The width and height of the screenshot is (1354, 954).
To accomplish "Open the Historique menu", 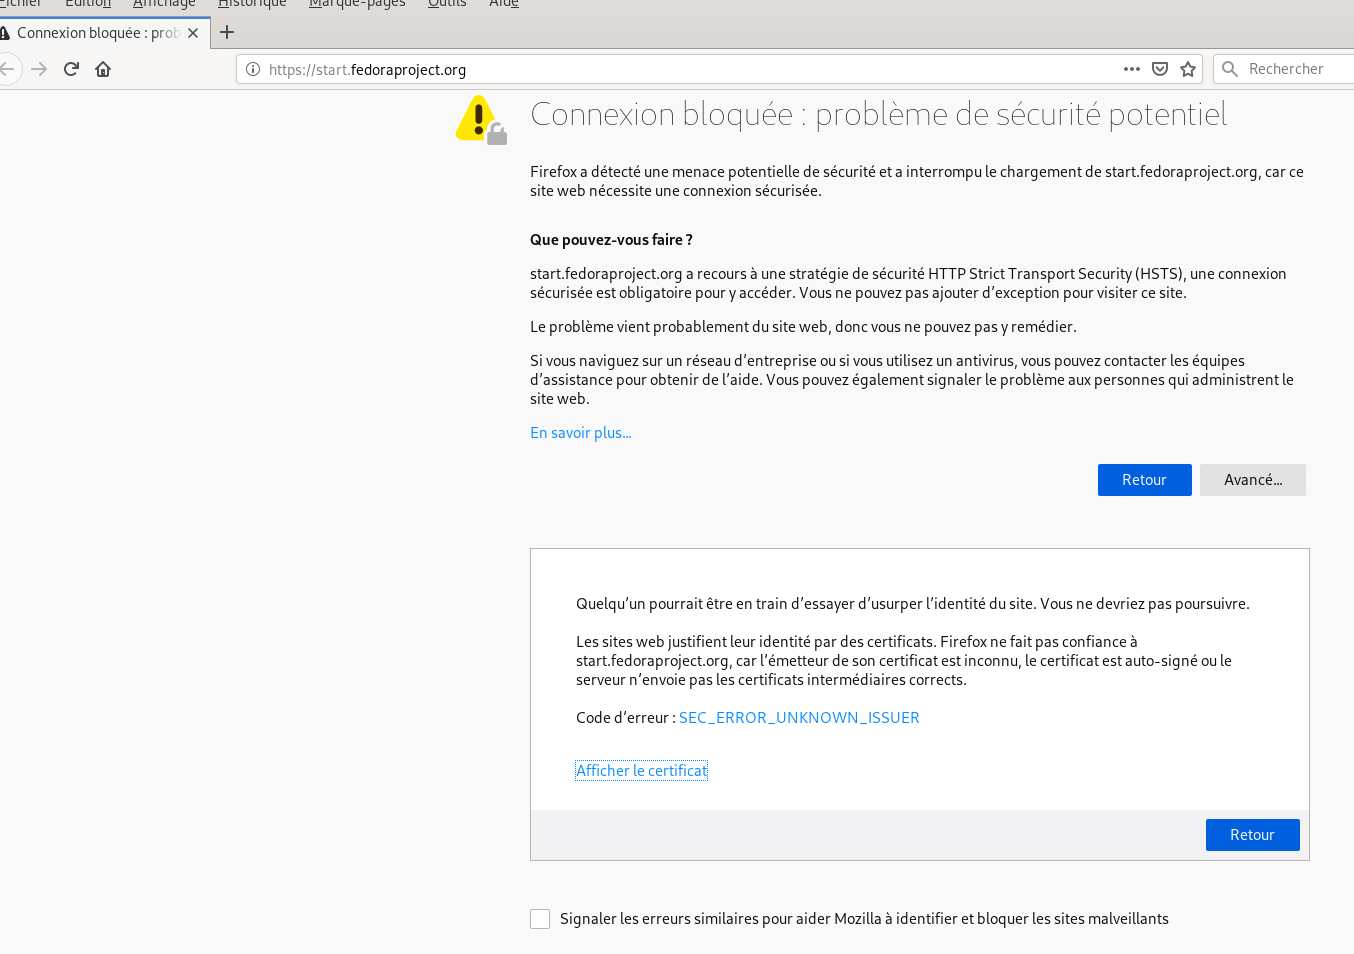I will coord(252,4).
